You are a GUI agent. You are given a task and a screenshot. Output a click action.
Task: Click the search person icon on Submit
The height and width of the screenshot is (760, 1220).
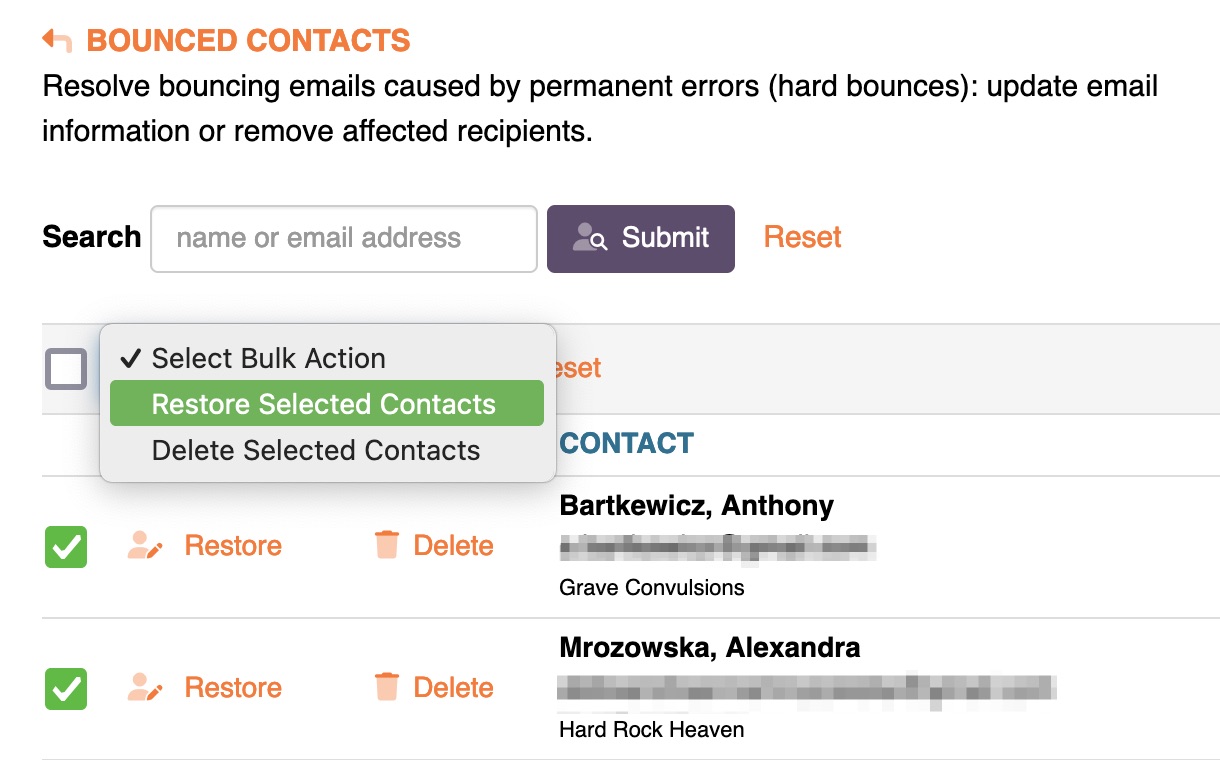590,238
